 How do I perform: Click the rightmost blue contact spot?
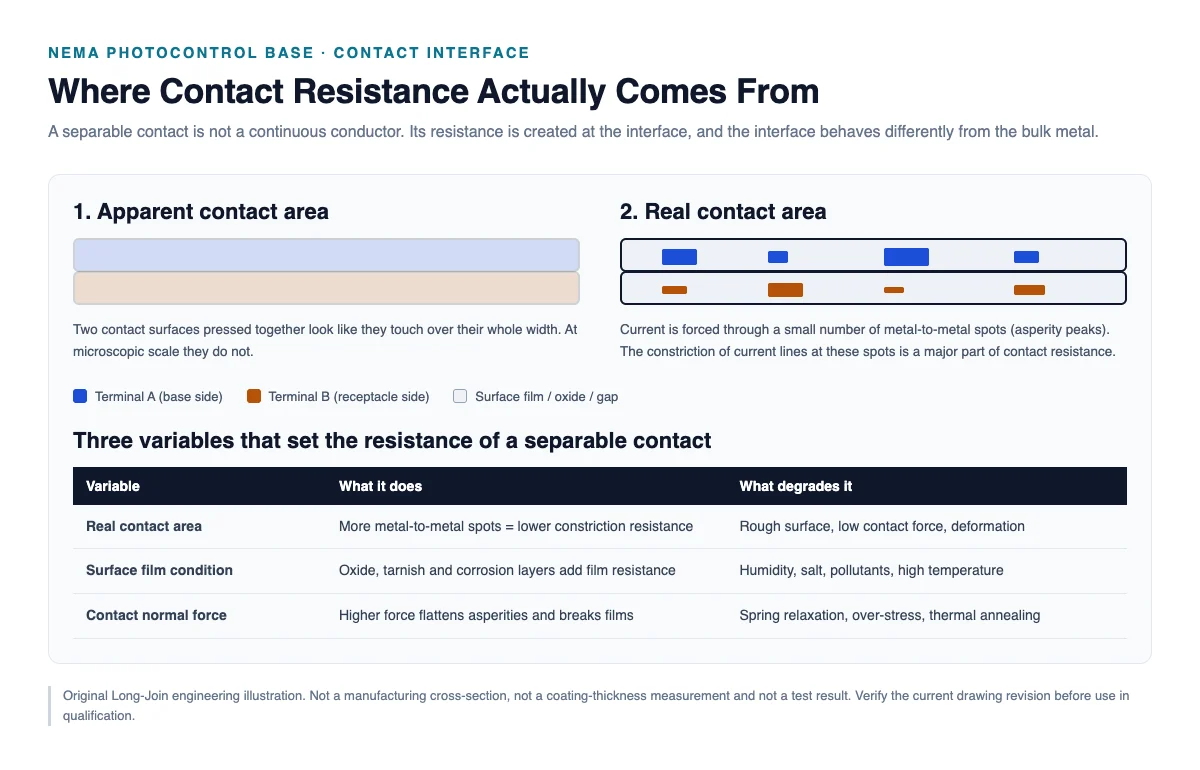(x=1026, y=257)
